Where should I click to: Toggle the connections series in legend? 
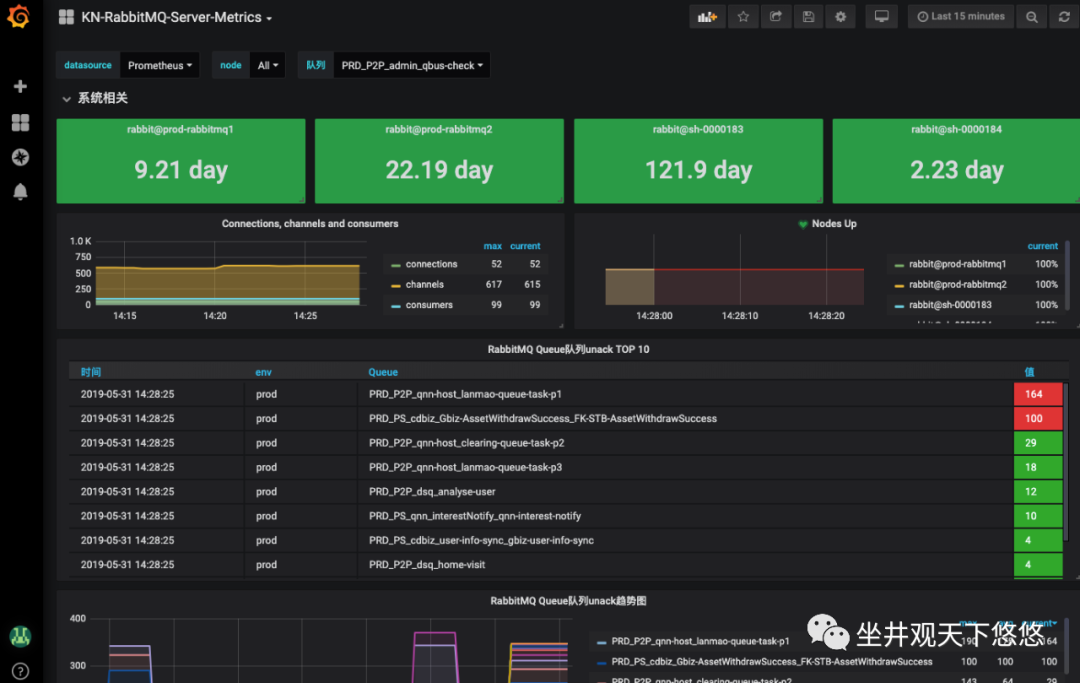coord(430,265)
